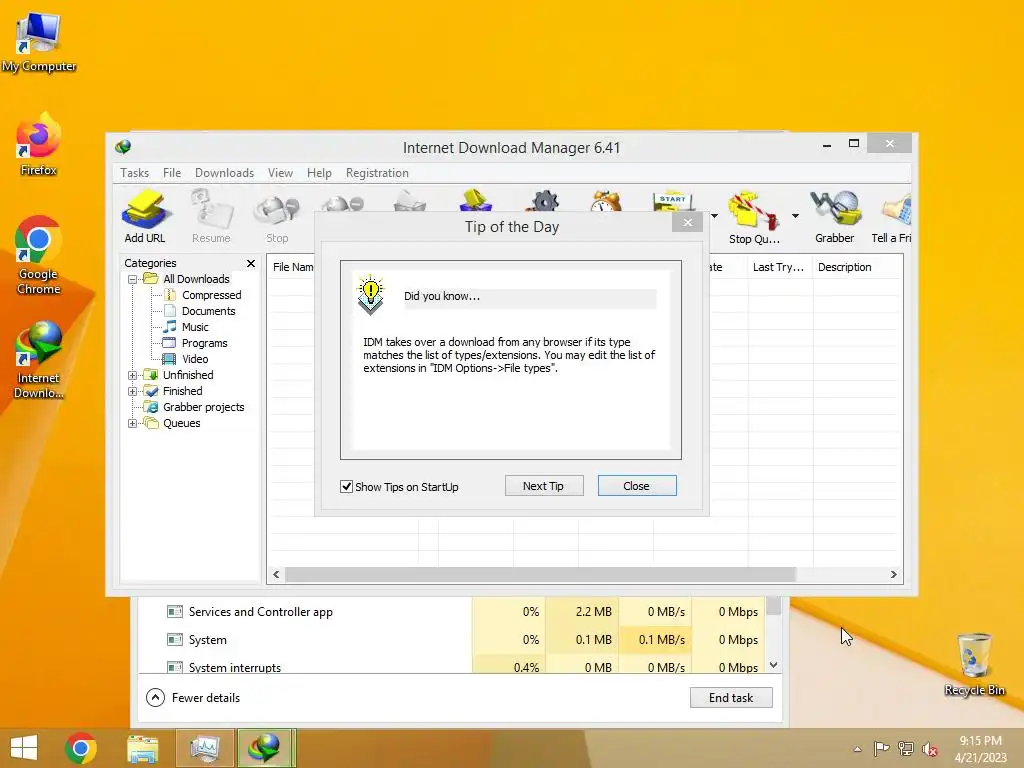This screenshot has width=1024, height=768.
Task: Click the IDM taskbar button
Action: (x=266, y=748)
